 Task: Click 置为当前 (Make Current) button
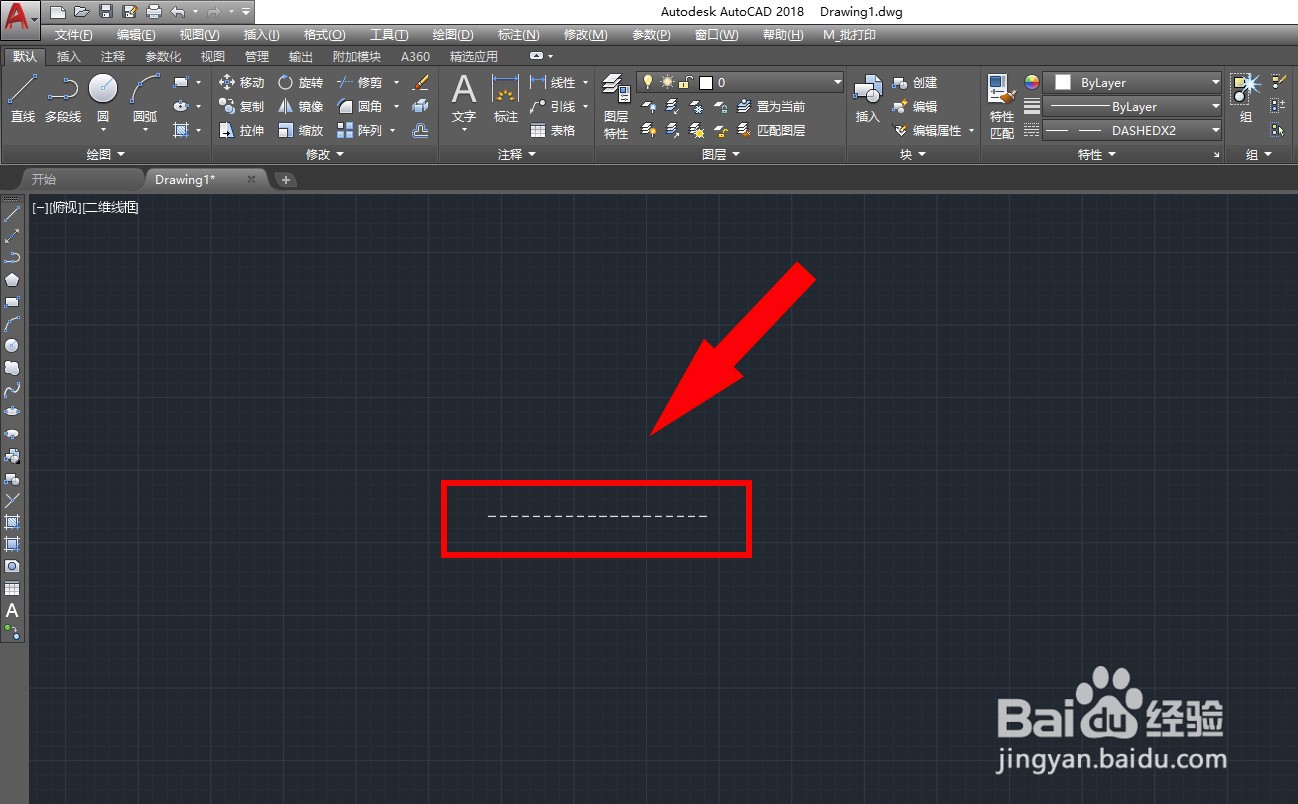click(772, 106)
